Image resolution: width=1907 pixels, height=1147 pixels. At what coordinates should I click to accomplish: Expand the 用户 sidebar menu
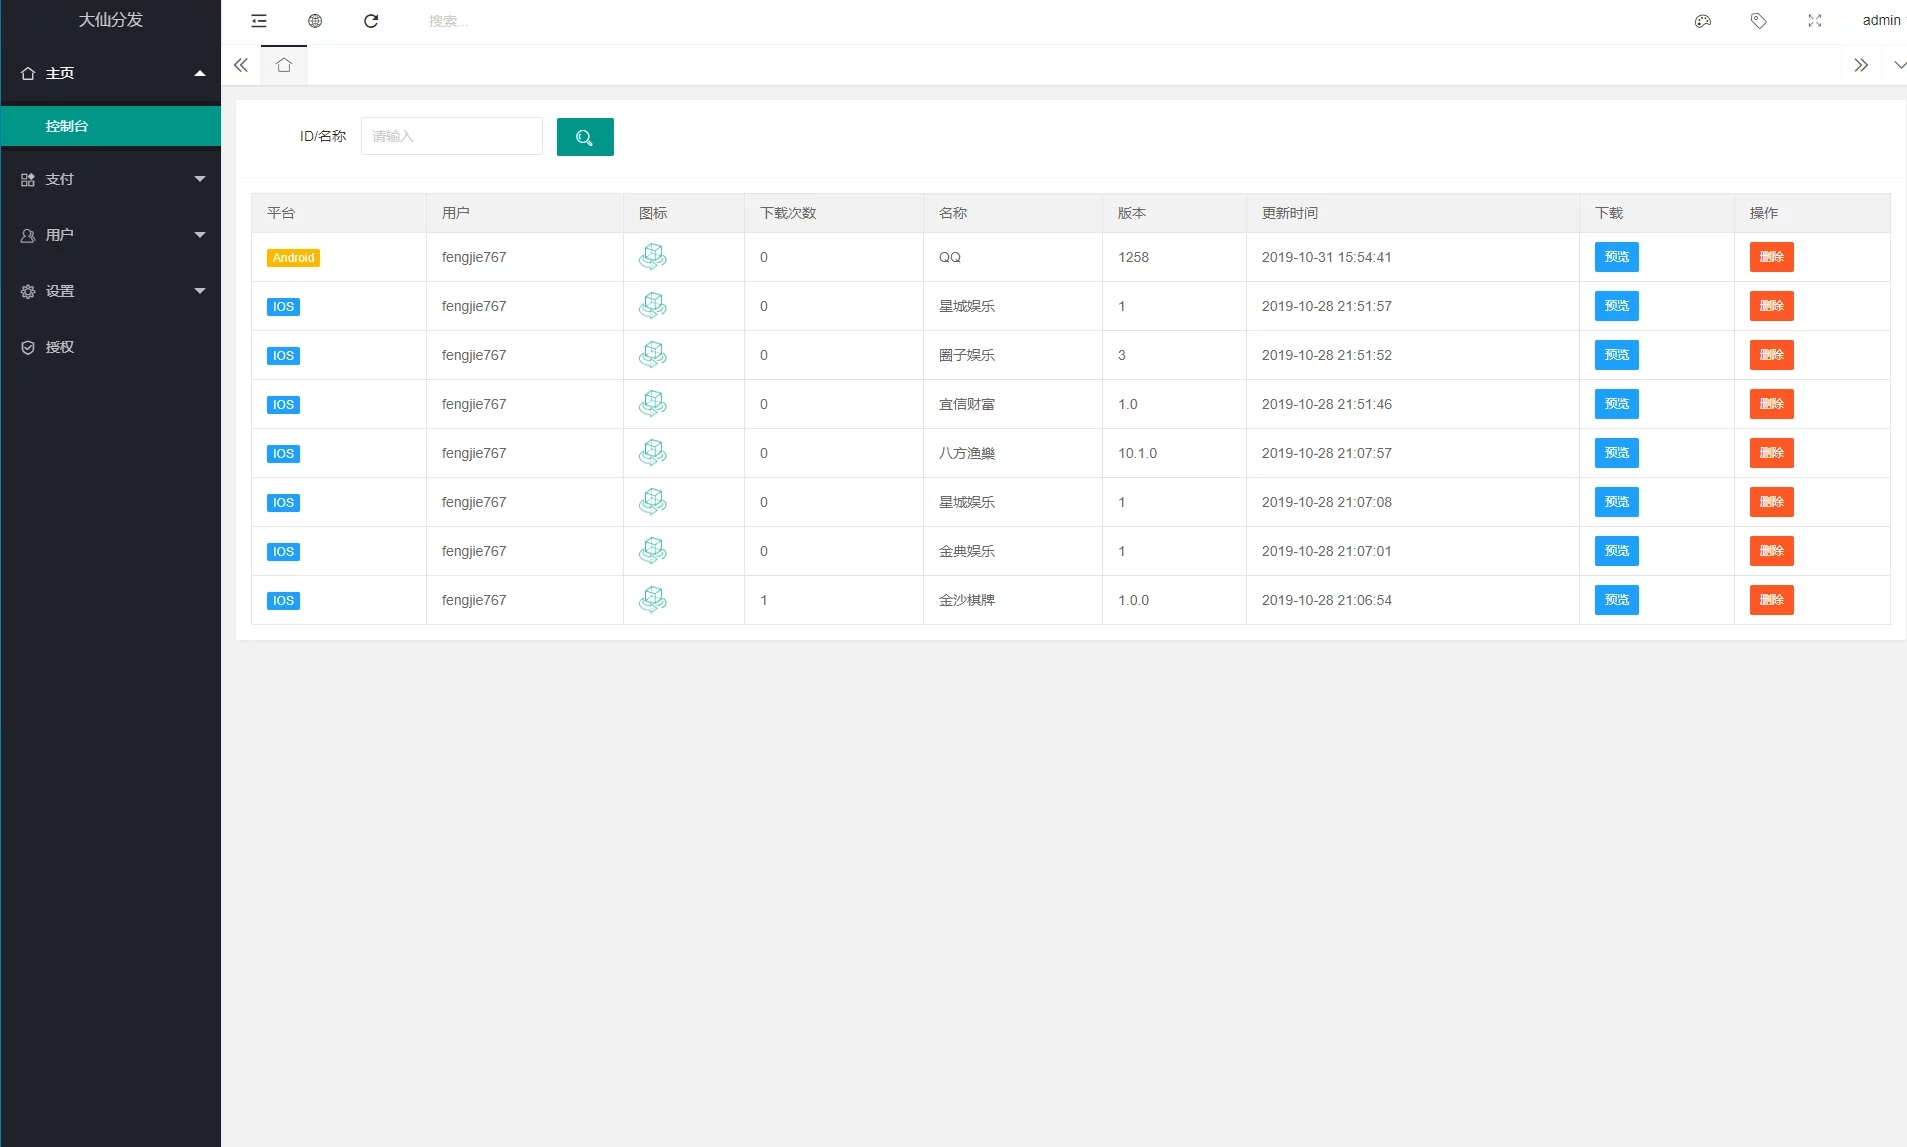[110, 235]
